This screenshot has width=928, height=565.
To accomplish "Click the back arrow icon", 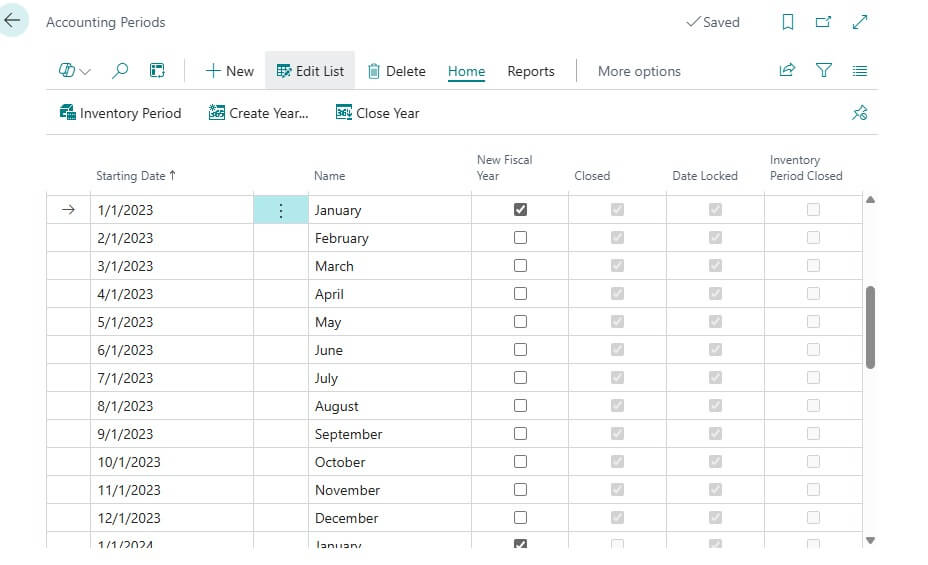I will [x=13, y=20].
